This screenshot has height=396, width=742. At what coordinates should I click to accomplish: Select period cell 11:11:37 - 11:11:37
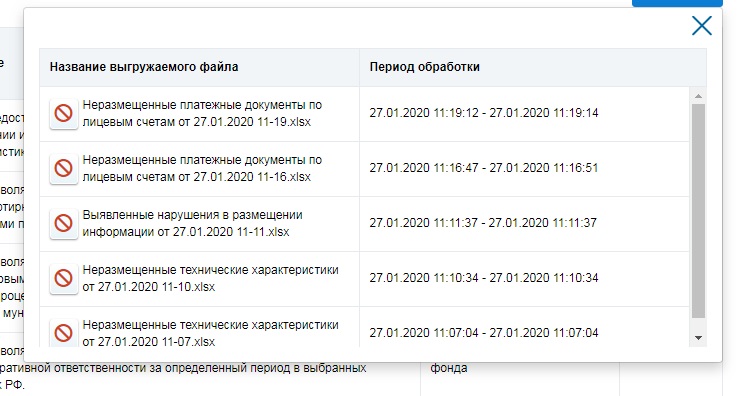click(483, 223)
